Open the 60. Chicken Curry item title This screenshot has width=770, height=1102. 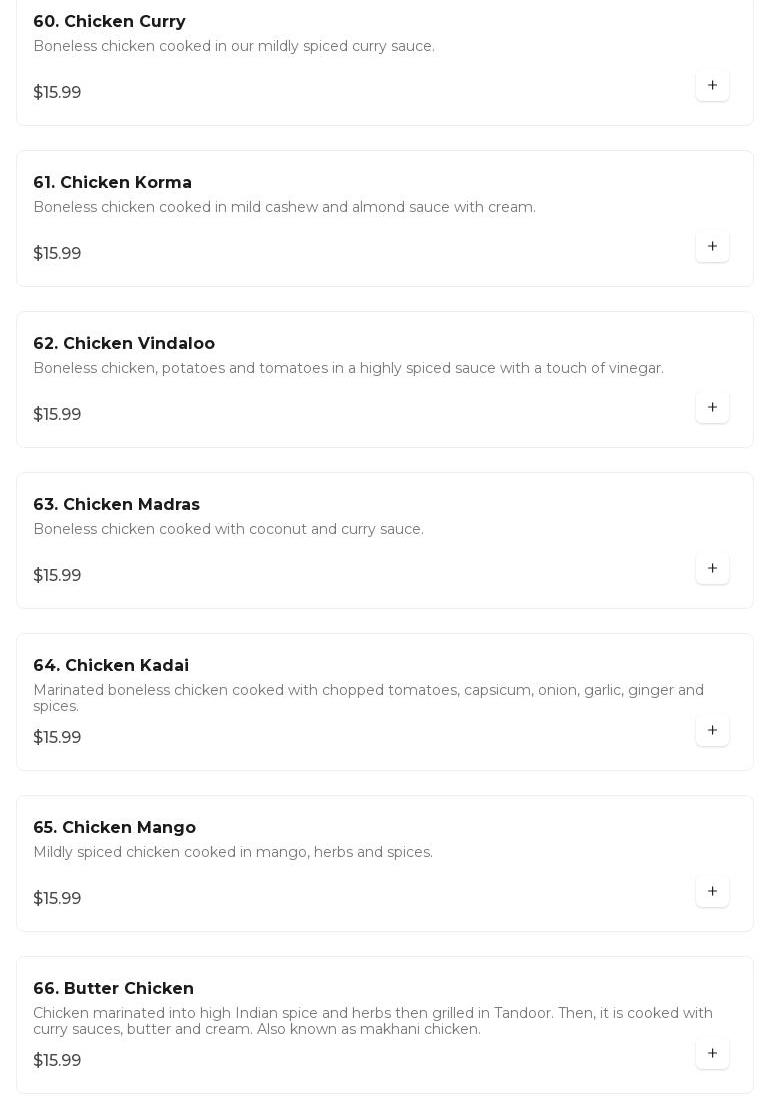coord(110,22)
